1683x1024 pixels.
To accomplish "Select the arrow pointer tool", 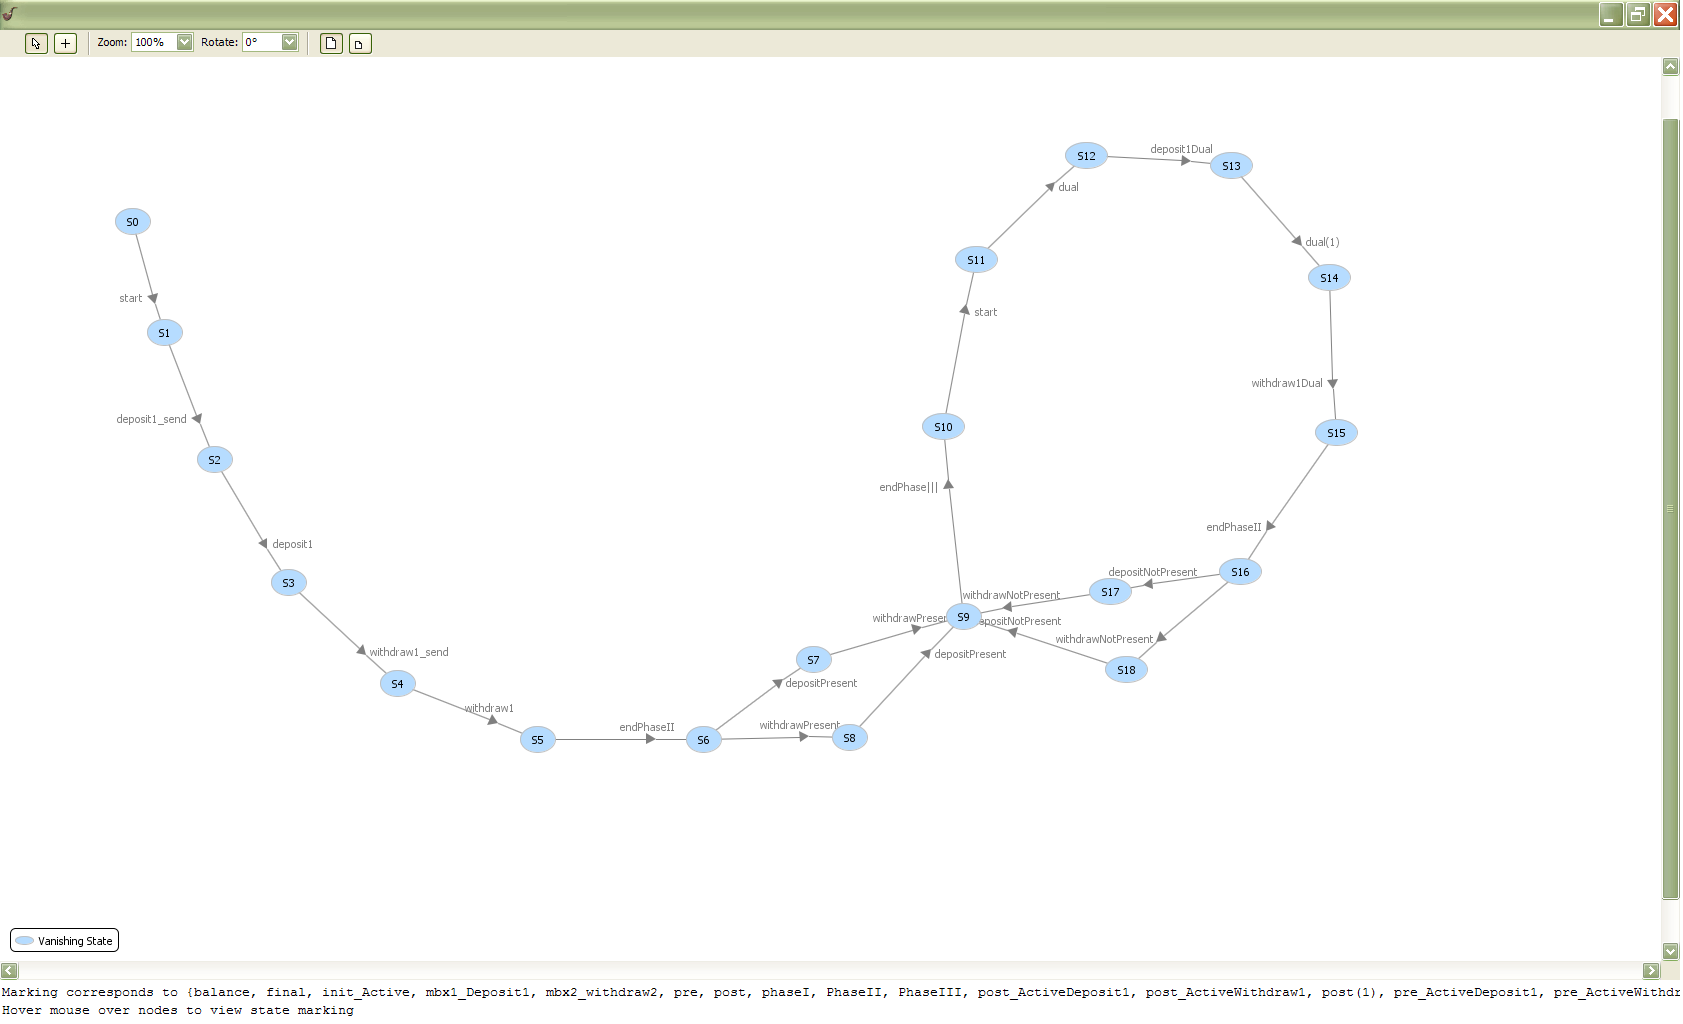I will pos(35,43).
